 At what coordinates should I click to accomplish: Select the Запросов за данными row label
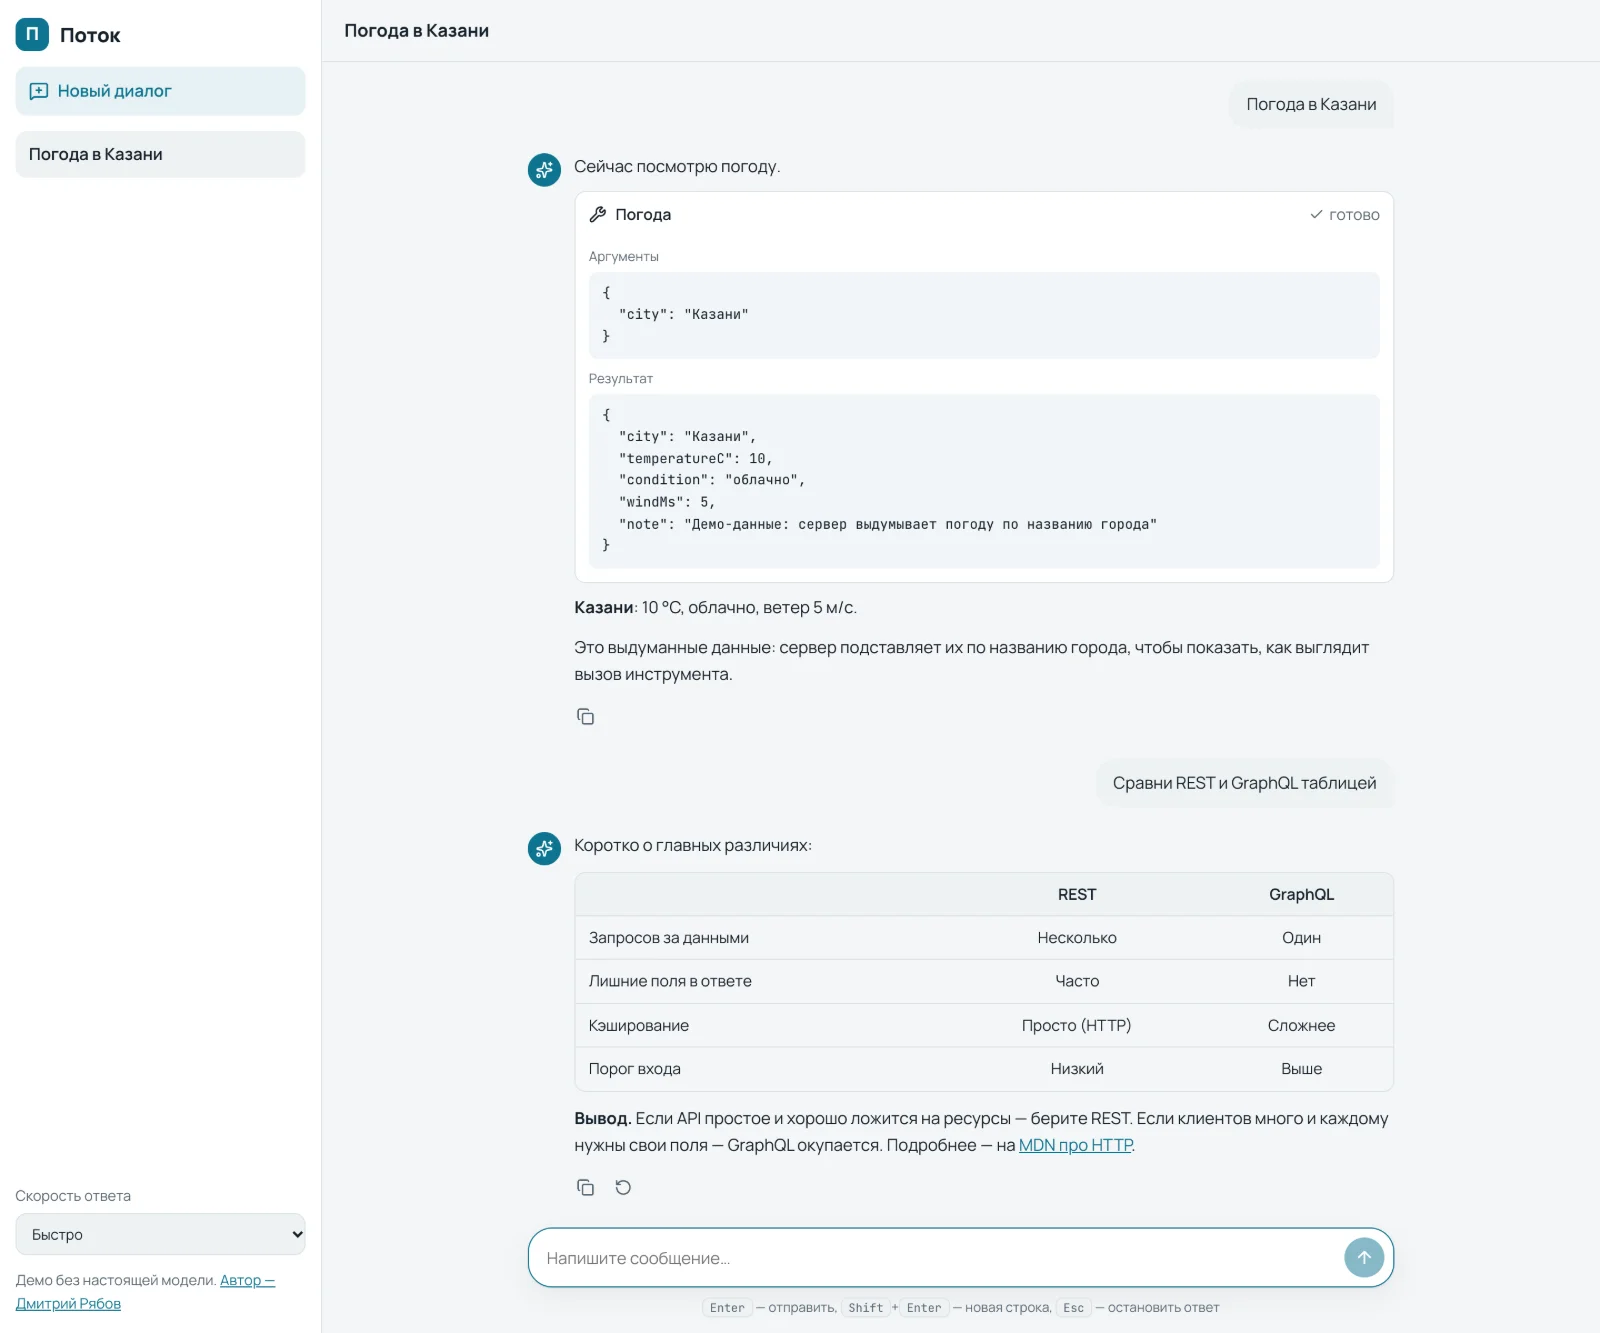tap(668, 938)
